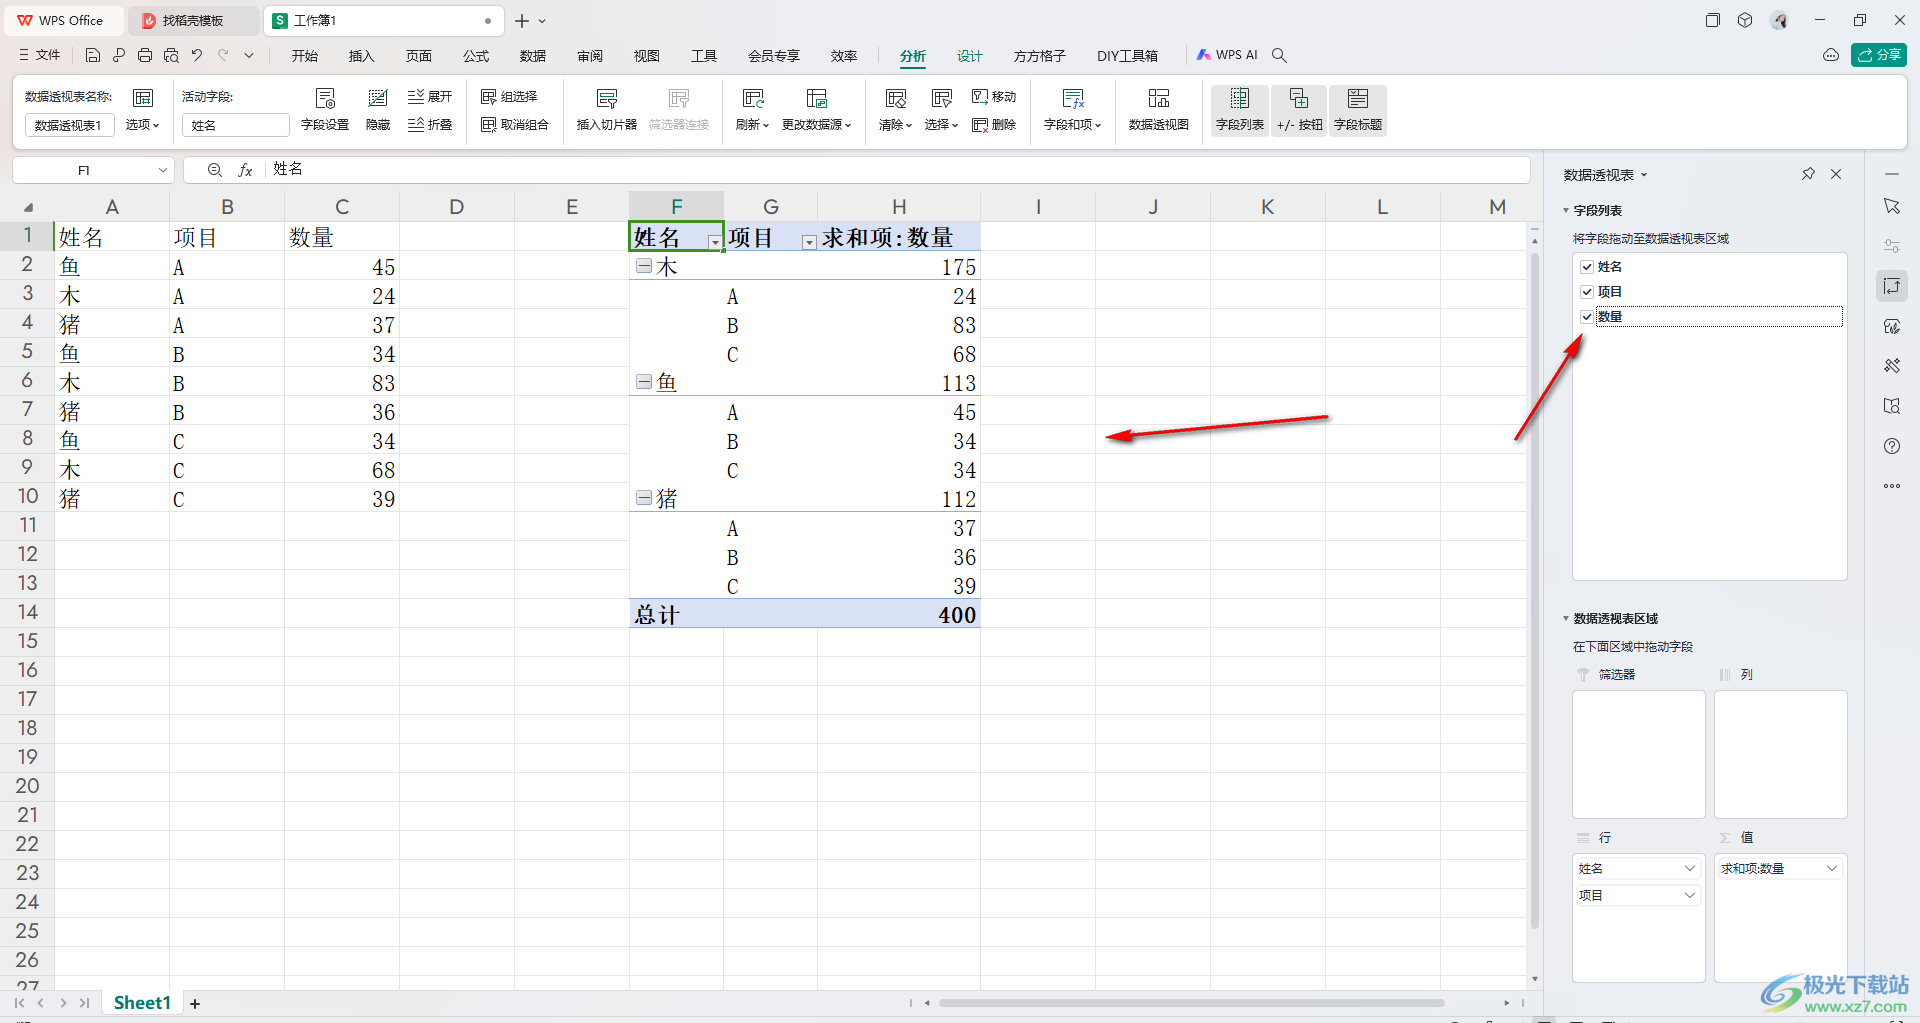This screenshot has height=1023, width=1920.
Task: Click 组选择 (Group Selection)
Action: tap(509, 97)
